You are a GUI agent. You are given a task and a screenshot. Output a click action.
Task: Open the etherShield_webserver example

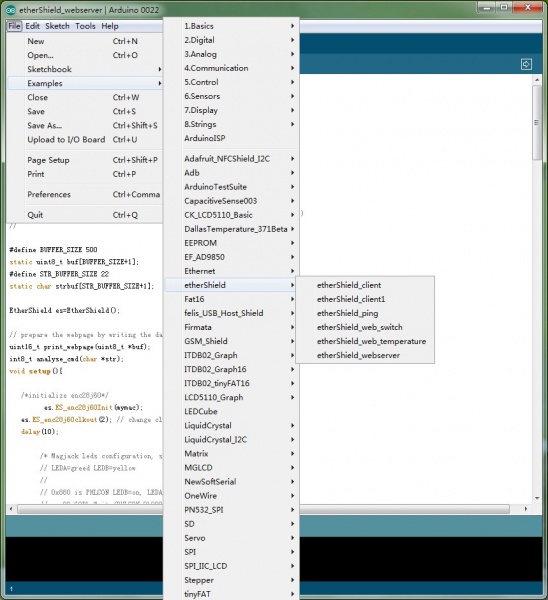click(x=365, y=355)
